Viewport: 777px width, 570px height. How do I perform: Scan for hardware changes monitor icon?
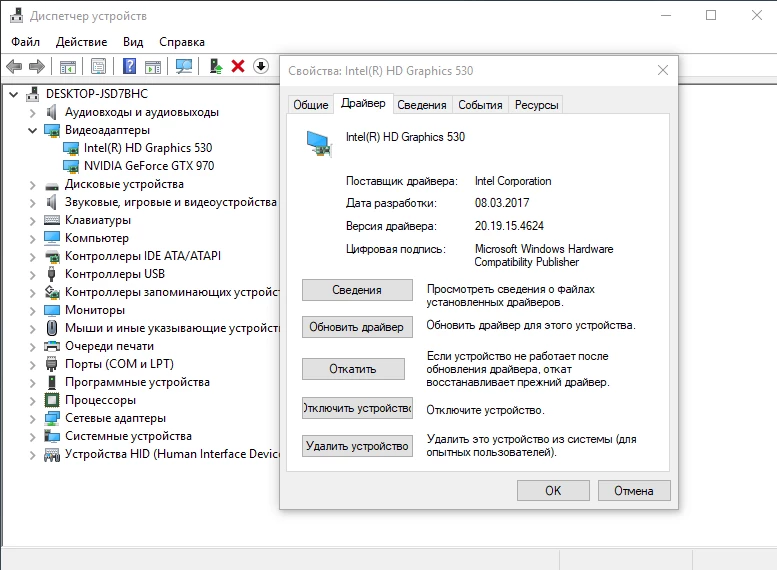point(184,66)
